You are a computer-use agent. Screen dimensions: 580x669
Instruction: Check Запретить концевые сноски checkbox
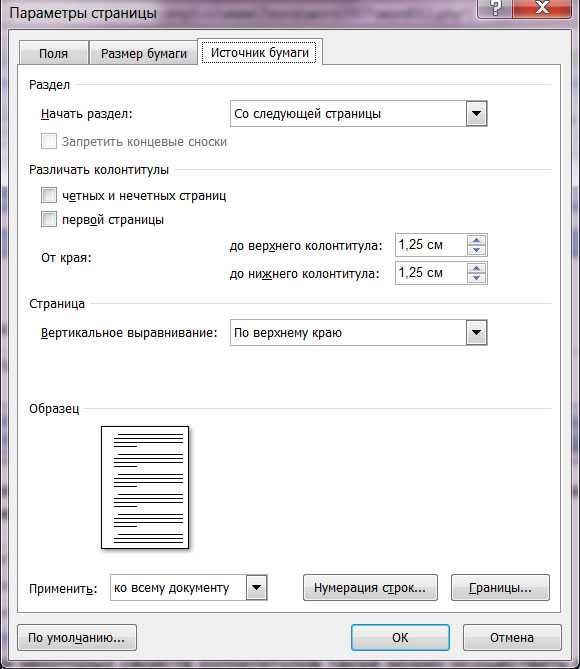click(x=49, y=141)
